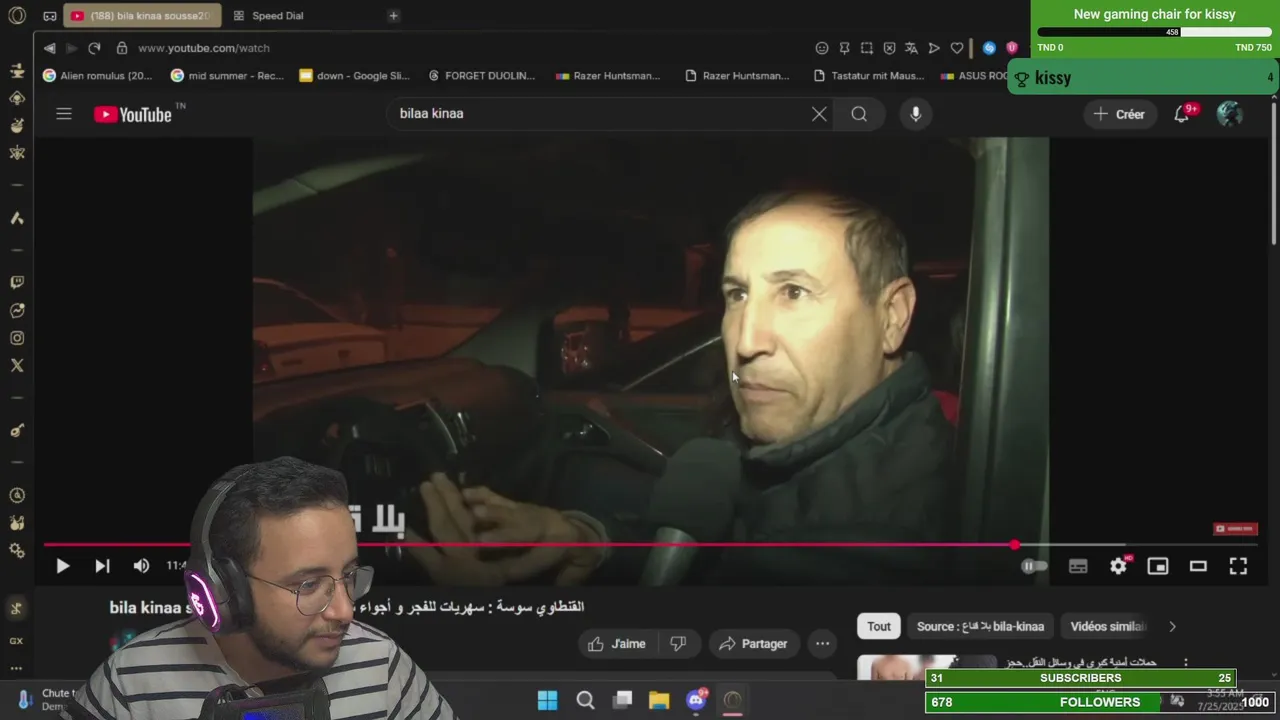
Task: Open the Opera GX main menu logo
Action: (x=17, y=16)
